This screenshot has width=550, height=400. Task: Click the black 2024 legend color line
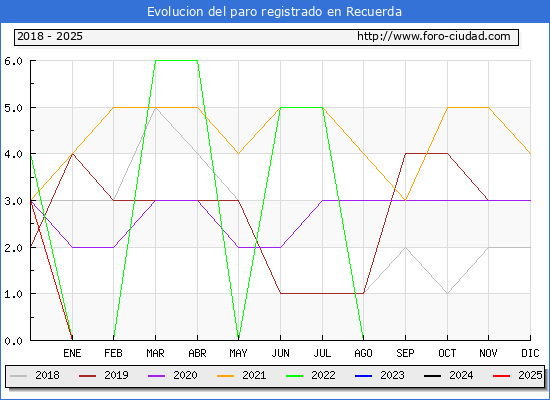(x=432, y=376)
